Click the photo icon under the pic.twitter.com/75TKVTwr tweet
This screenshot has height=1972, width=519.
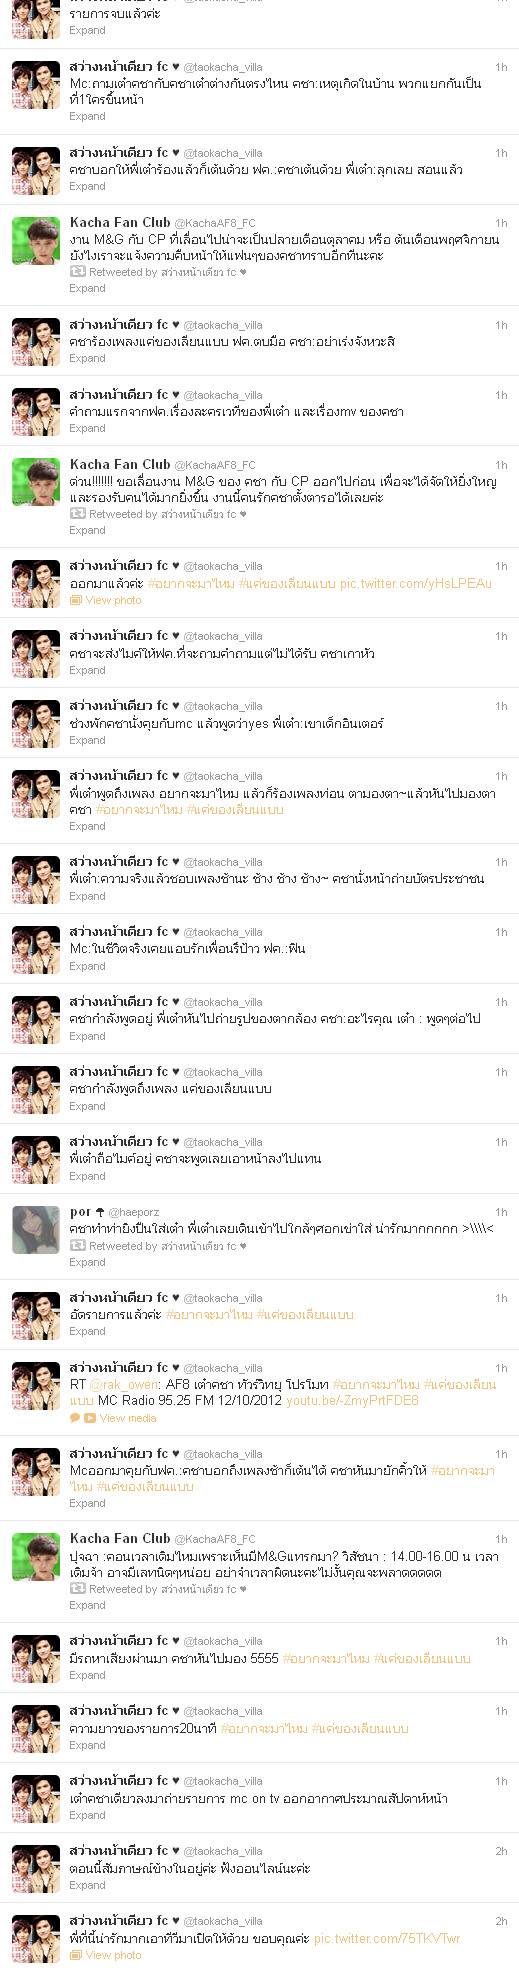click(76, 1954)
